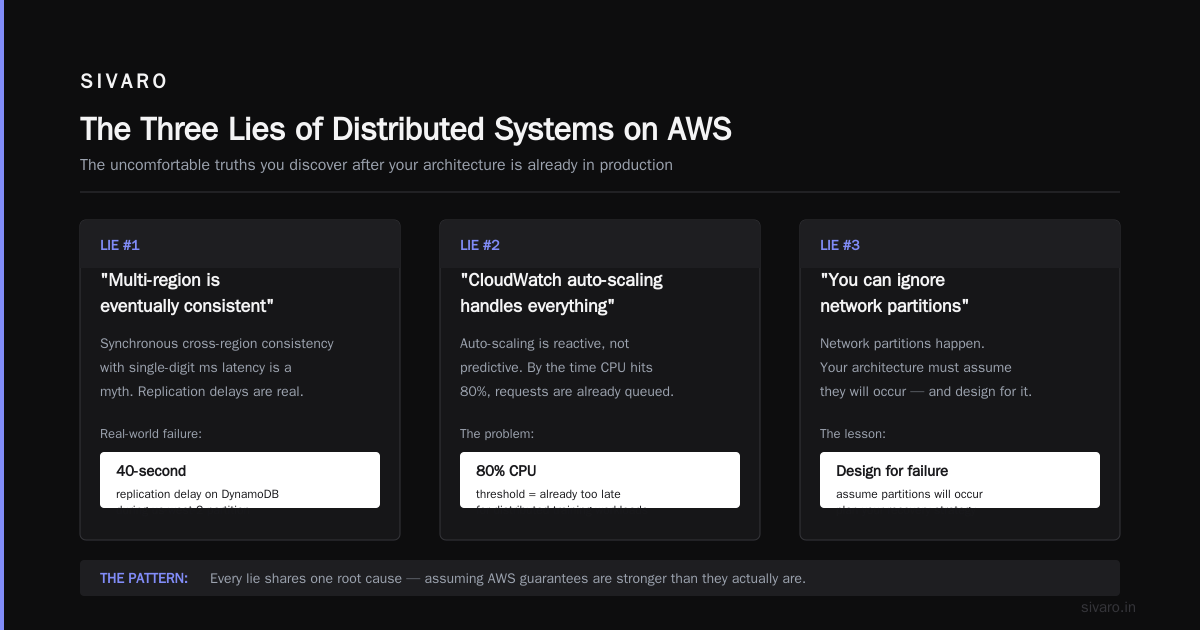Click the heading "You can ignore network partitions"
Viewport: 1200px width, 630px height.
click(x=895, y=293)
